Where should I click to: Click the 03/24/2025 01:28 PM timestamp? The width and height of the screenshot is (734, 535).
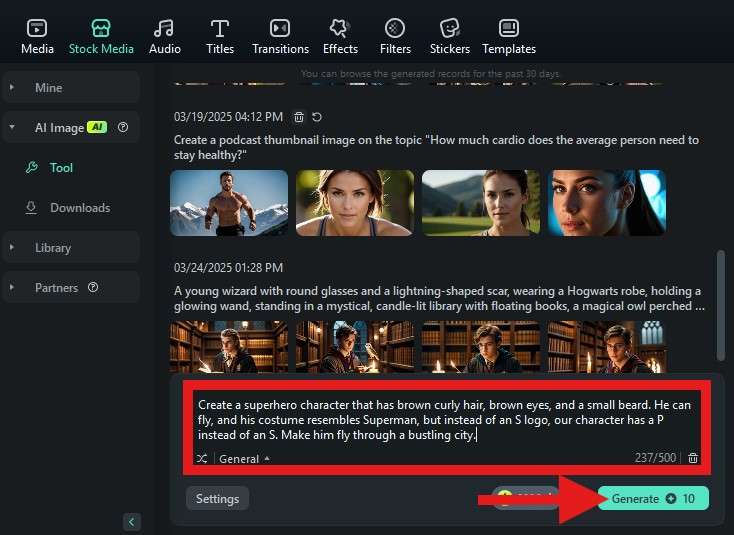coord(228,268)
